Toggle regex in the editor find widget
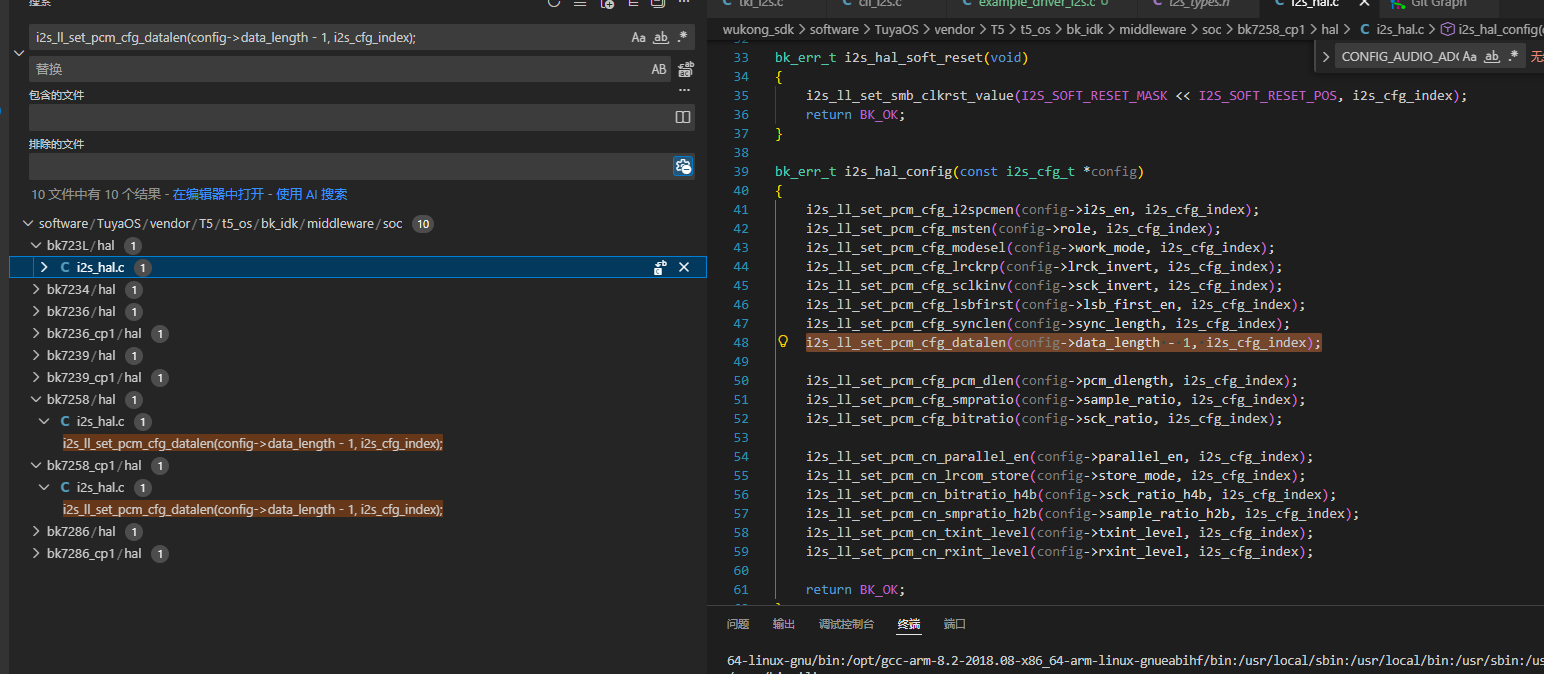The width and height of the screenshot is (1544, 674). (1513, 57)
